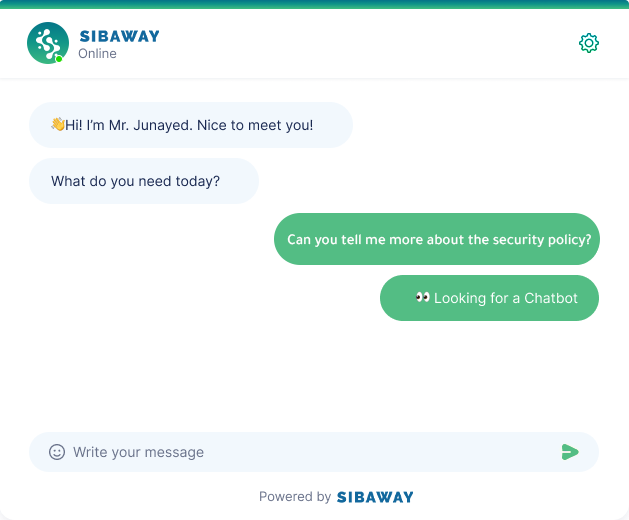The image size is (629, 520).
Task: Focus the Write your message field
Action: point(300,452)
